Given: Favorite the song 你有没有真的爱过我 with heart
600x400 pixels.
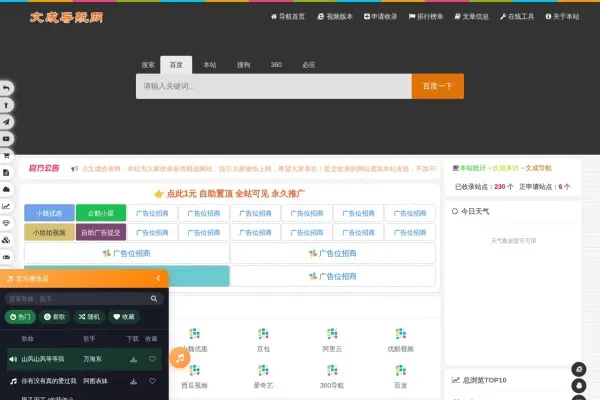Looking at the screenshot, I should click(x=152, y=381).
